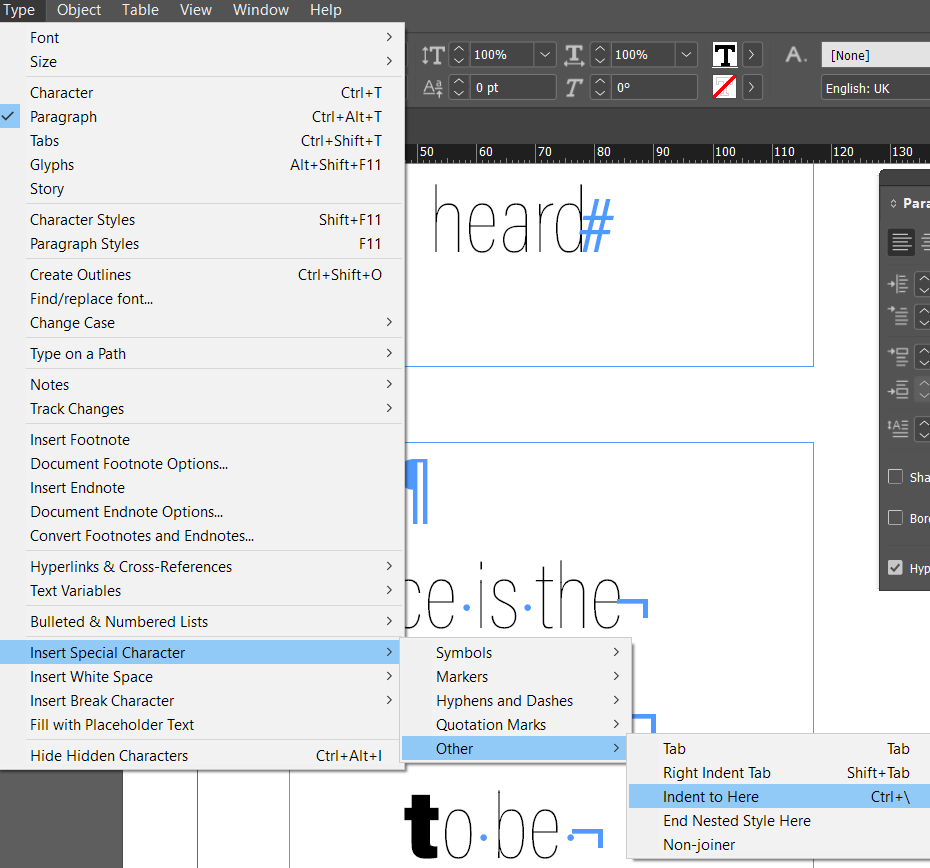
Task: Open the vertical scale percentage dropdown
Action: pyautogui.click(x=544, y=55)
